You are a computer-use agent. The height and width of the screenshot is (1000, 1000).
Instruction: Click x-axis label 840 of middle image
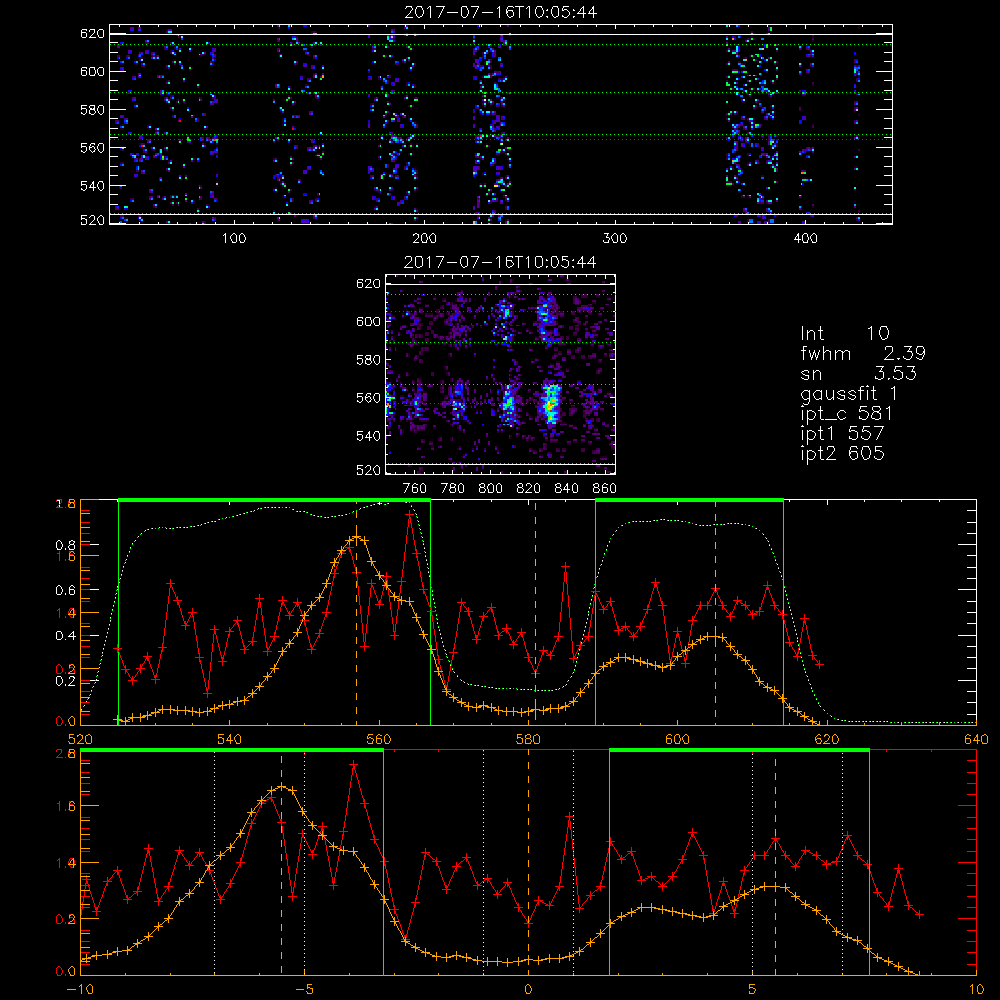[566, 489]
